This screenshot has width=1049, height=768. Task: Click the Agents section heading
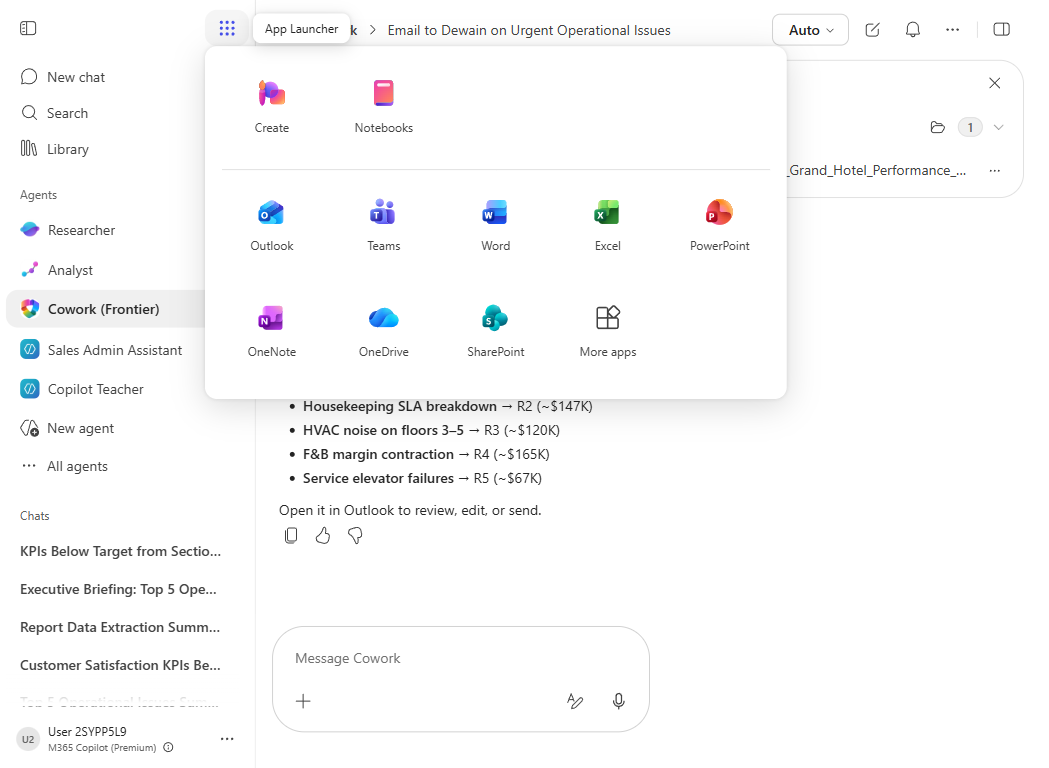[38, 195]
